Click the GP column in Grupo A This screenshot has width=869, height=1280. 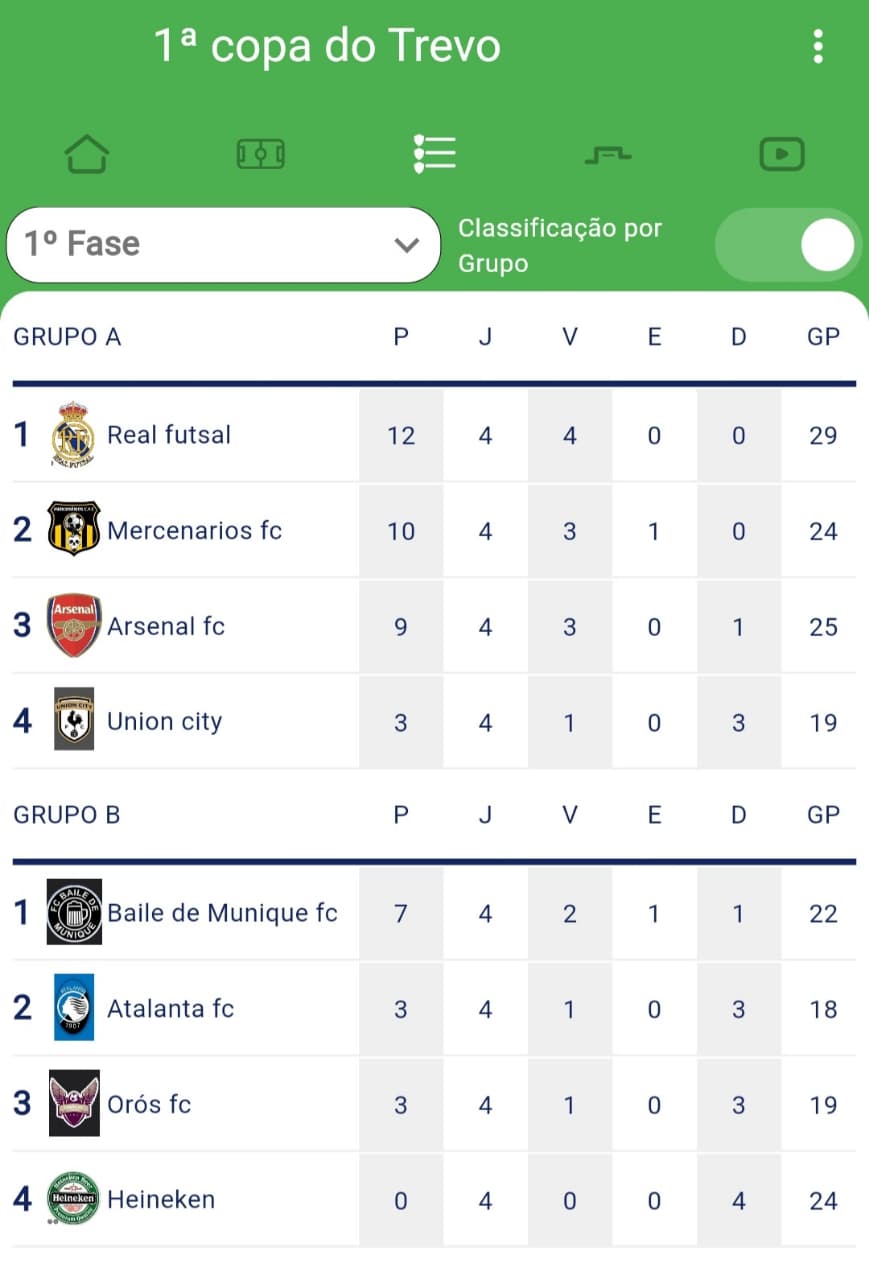pos(822,337)
